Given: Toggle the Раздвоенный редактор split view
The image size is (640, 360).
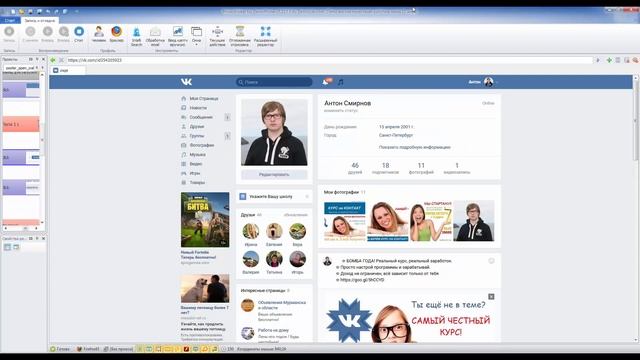Looking at the screenshot, I should (x=265, y=36).
